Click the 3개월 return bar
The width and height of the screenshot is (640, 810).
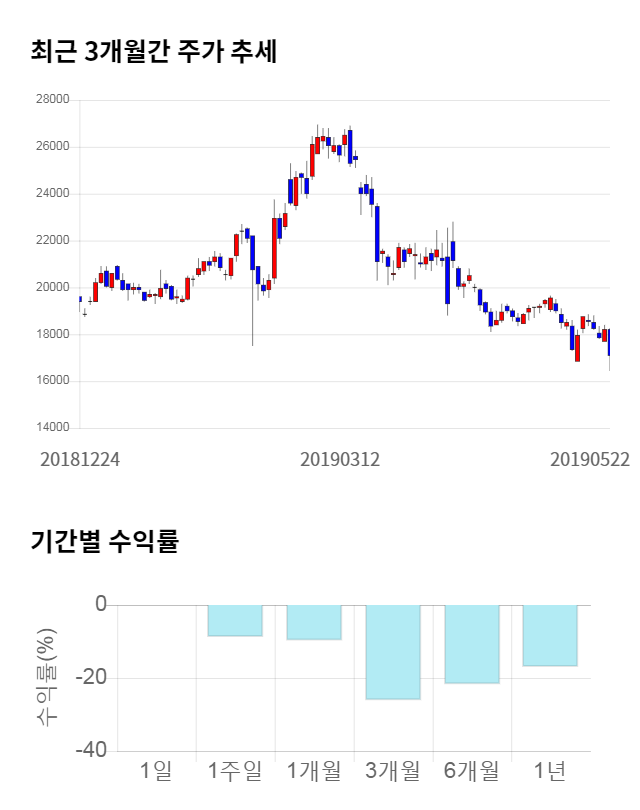[393, 651]
